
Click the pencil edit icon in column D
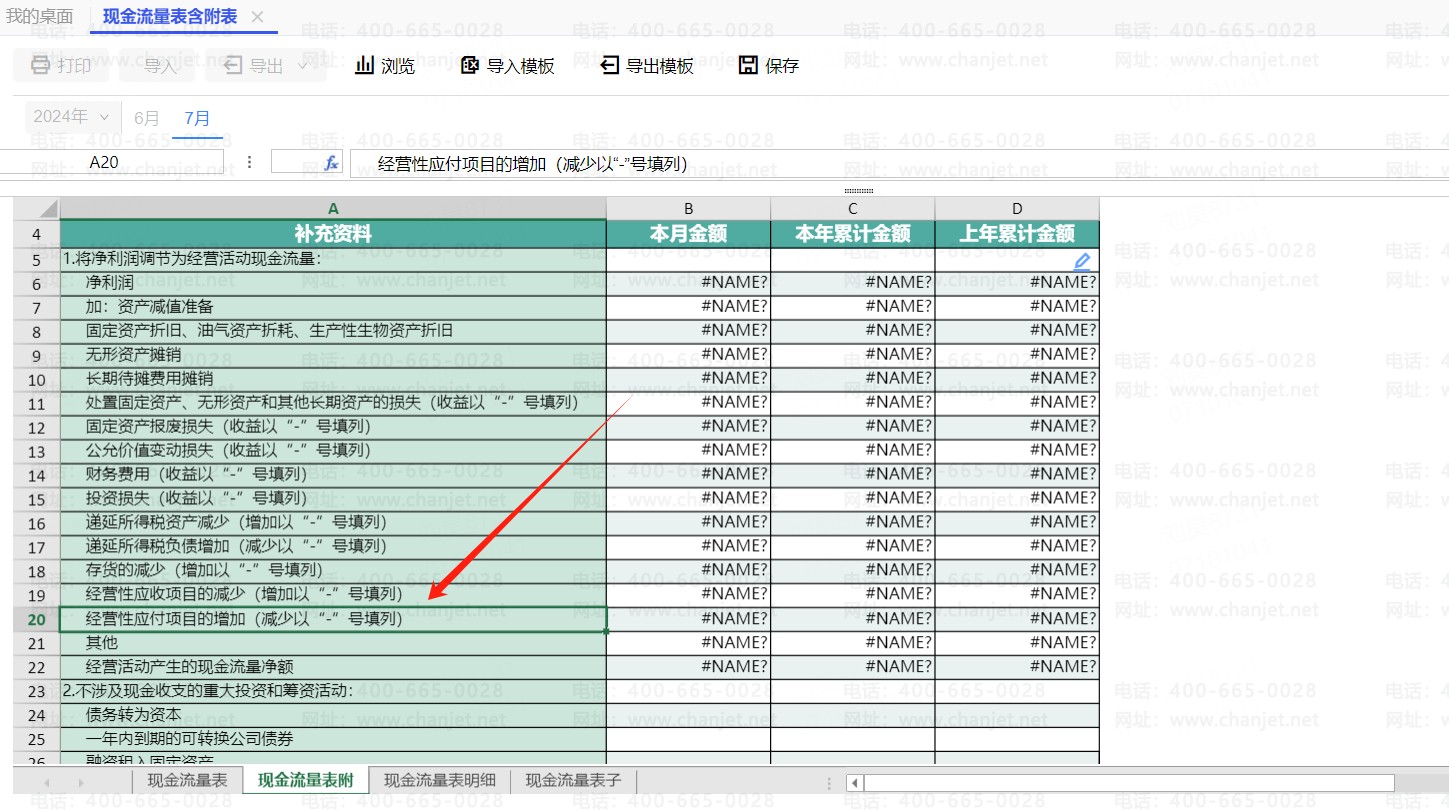(x=1082, y=262)
